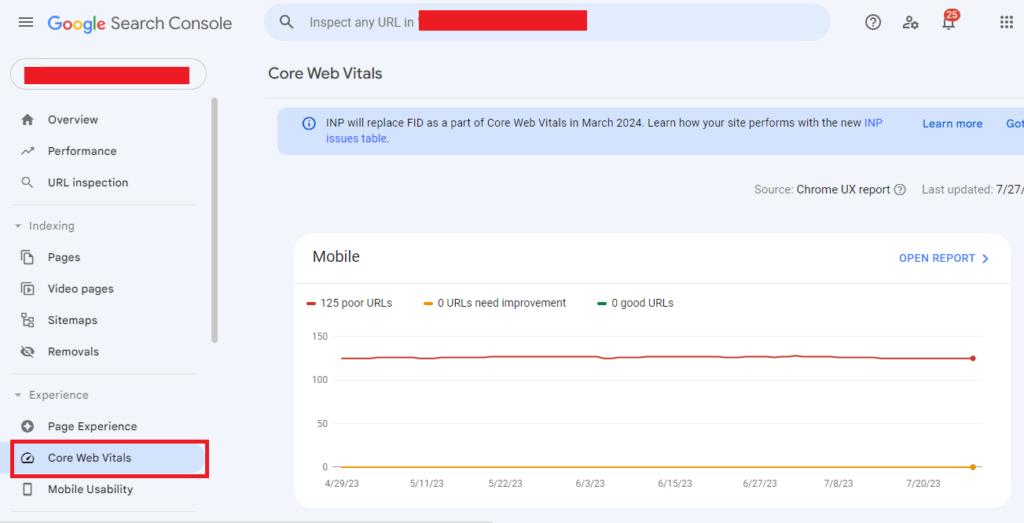This screenshot has height=523, width=1024.
Task: Click orange endpoint on chart baseline
Action: [x=973, y=467]
